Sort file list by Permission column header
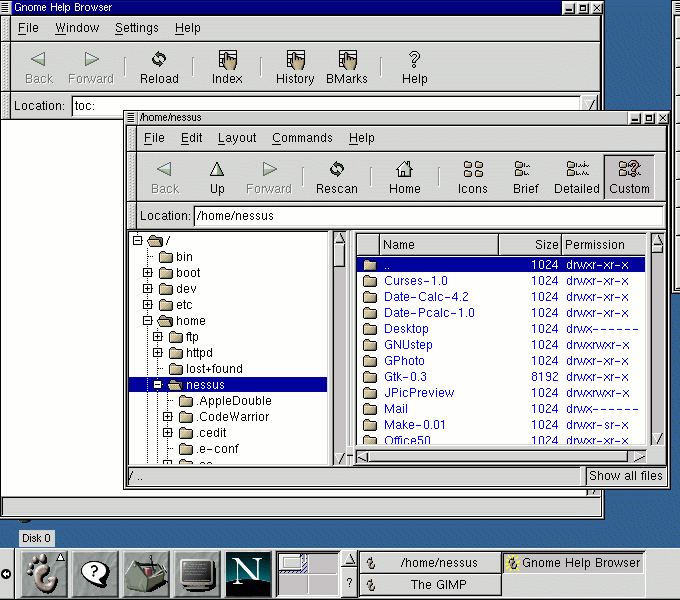This screenshot has height=600, width=680. (x=604, y=245)
